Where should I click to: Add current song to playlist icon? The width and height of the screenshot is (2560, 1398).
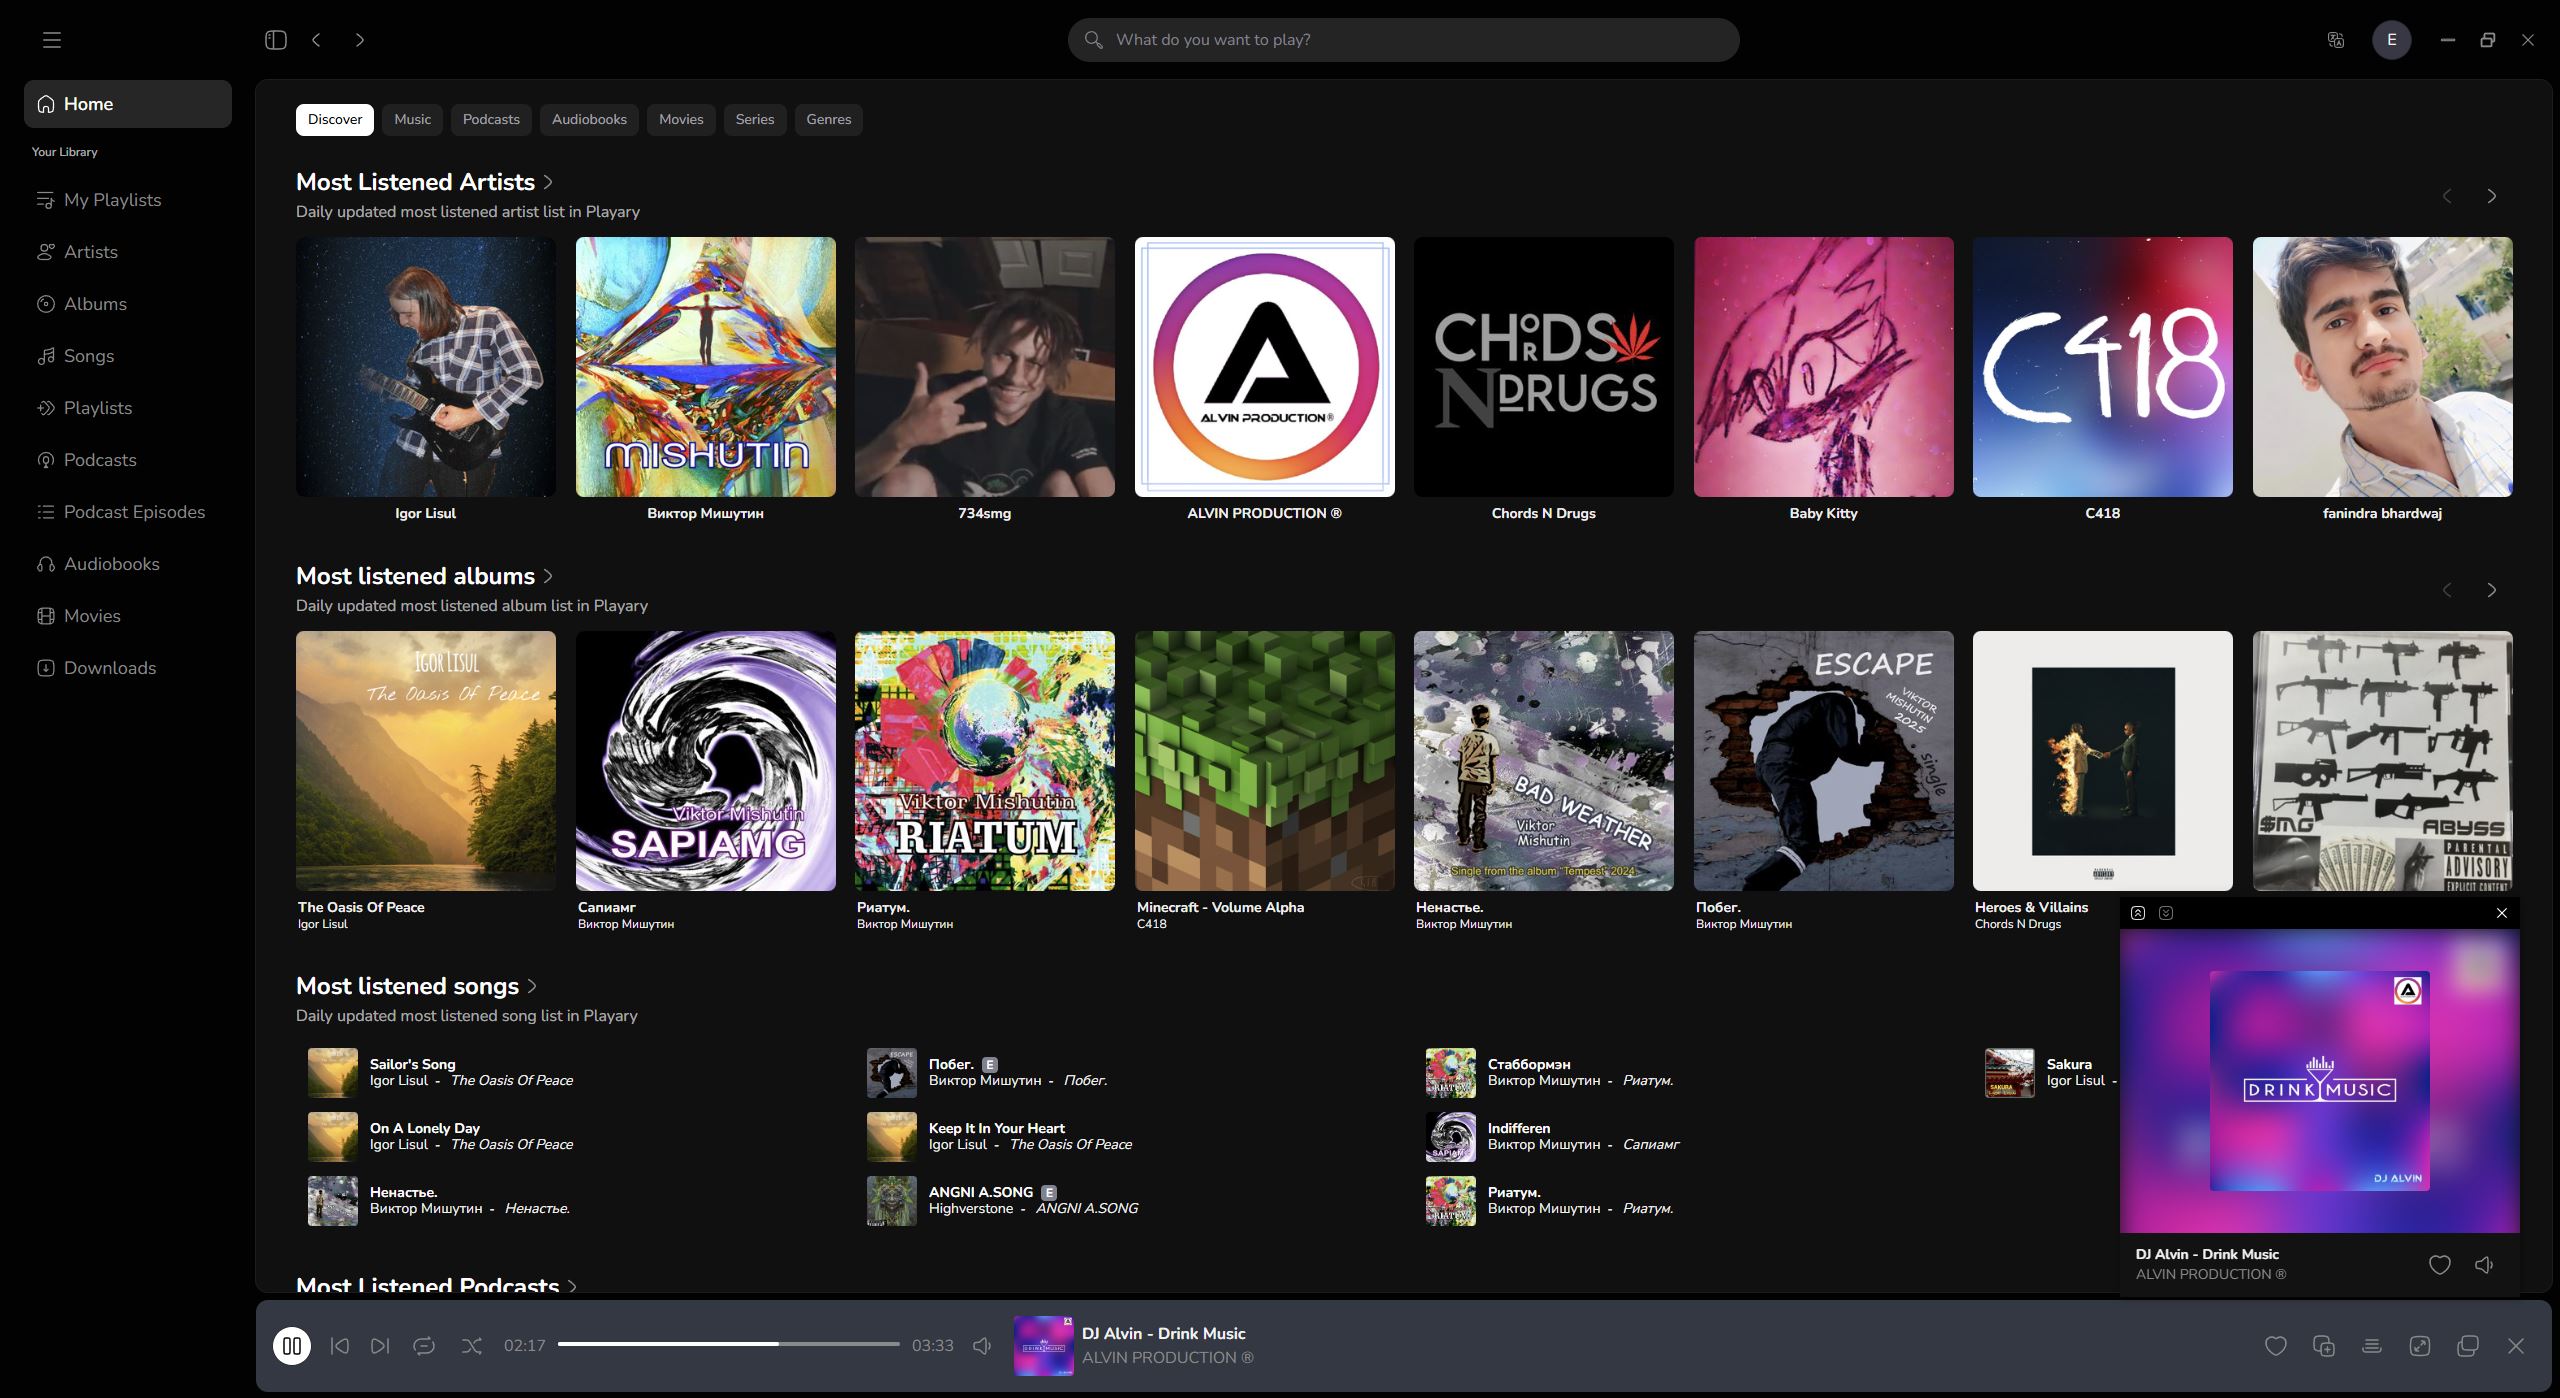[x=2324, y=1346]
